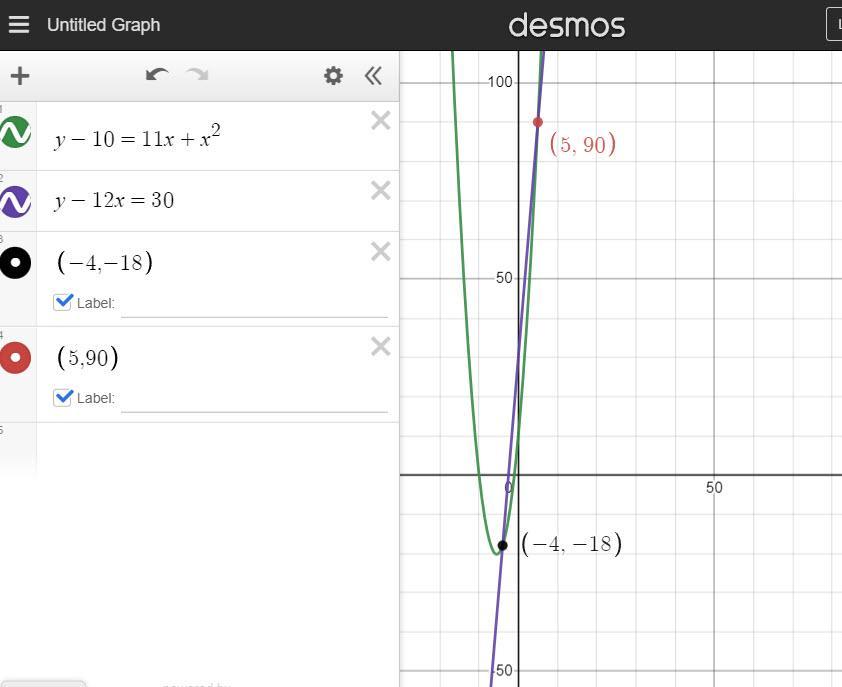Click the black point on the graph
The image size is (842, 687).
pyautogui.click(x=502, y=546)
